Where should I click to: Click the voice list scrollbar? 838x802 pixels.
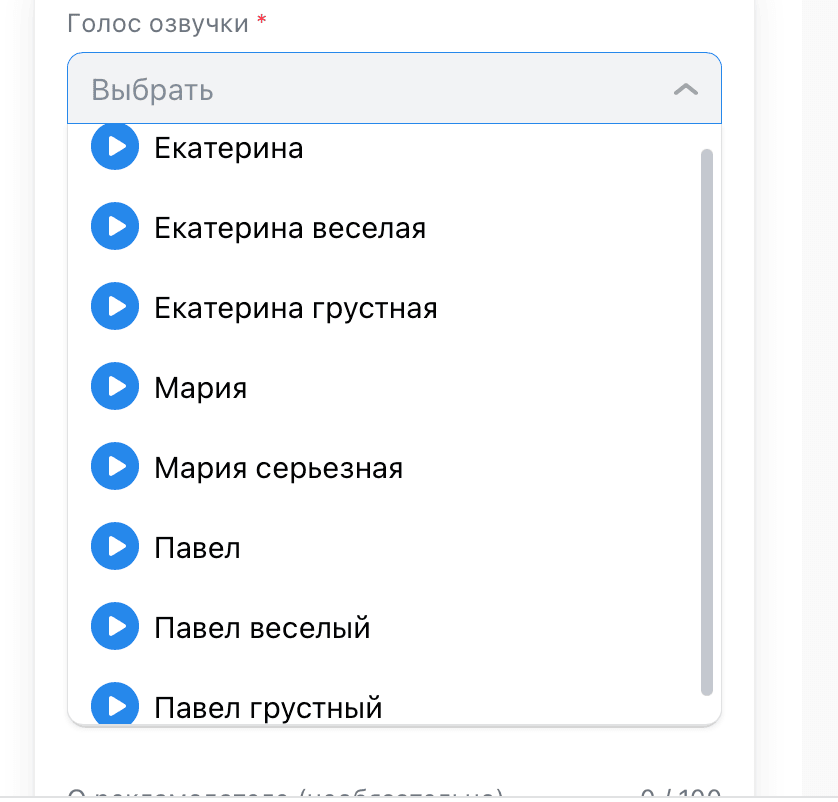[707, 420]
